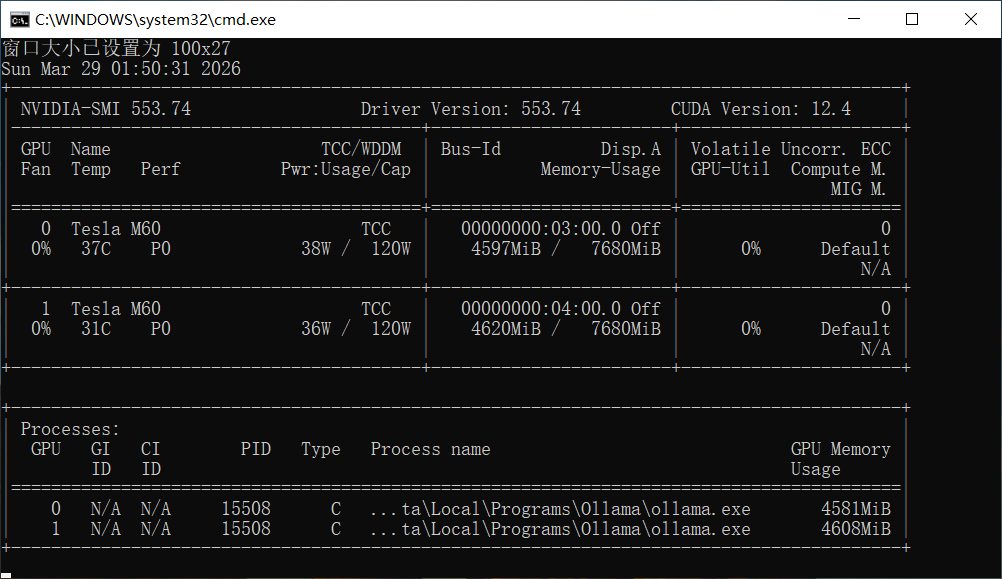Click the 4620MiB memory usage value
The width and height of the screenshot is (1002, 579).
505,329
